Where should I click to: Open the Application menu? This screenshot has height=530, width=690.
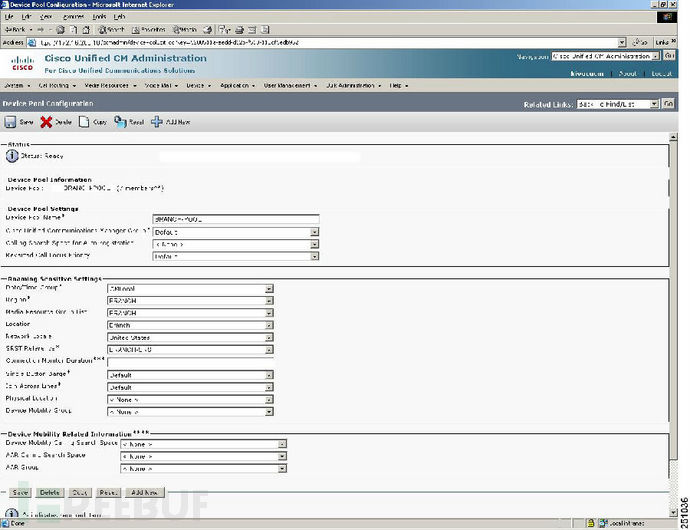coord(238,85)
